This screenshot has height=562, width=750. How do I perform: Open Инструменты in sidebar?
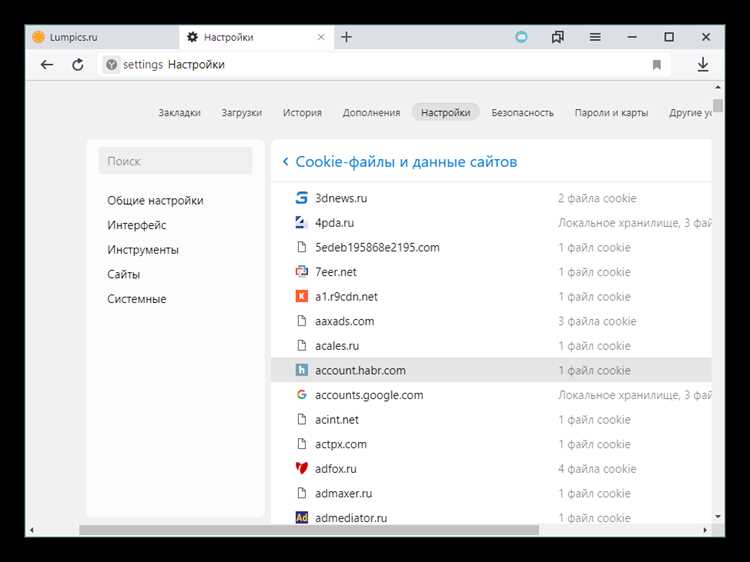[x=143, y=250]
